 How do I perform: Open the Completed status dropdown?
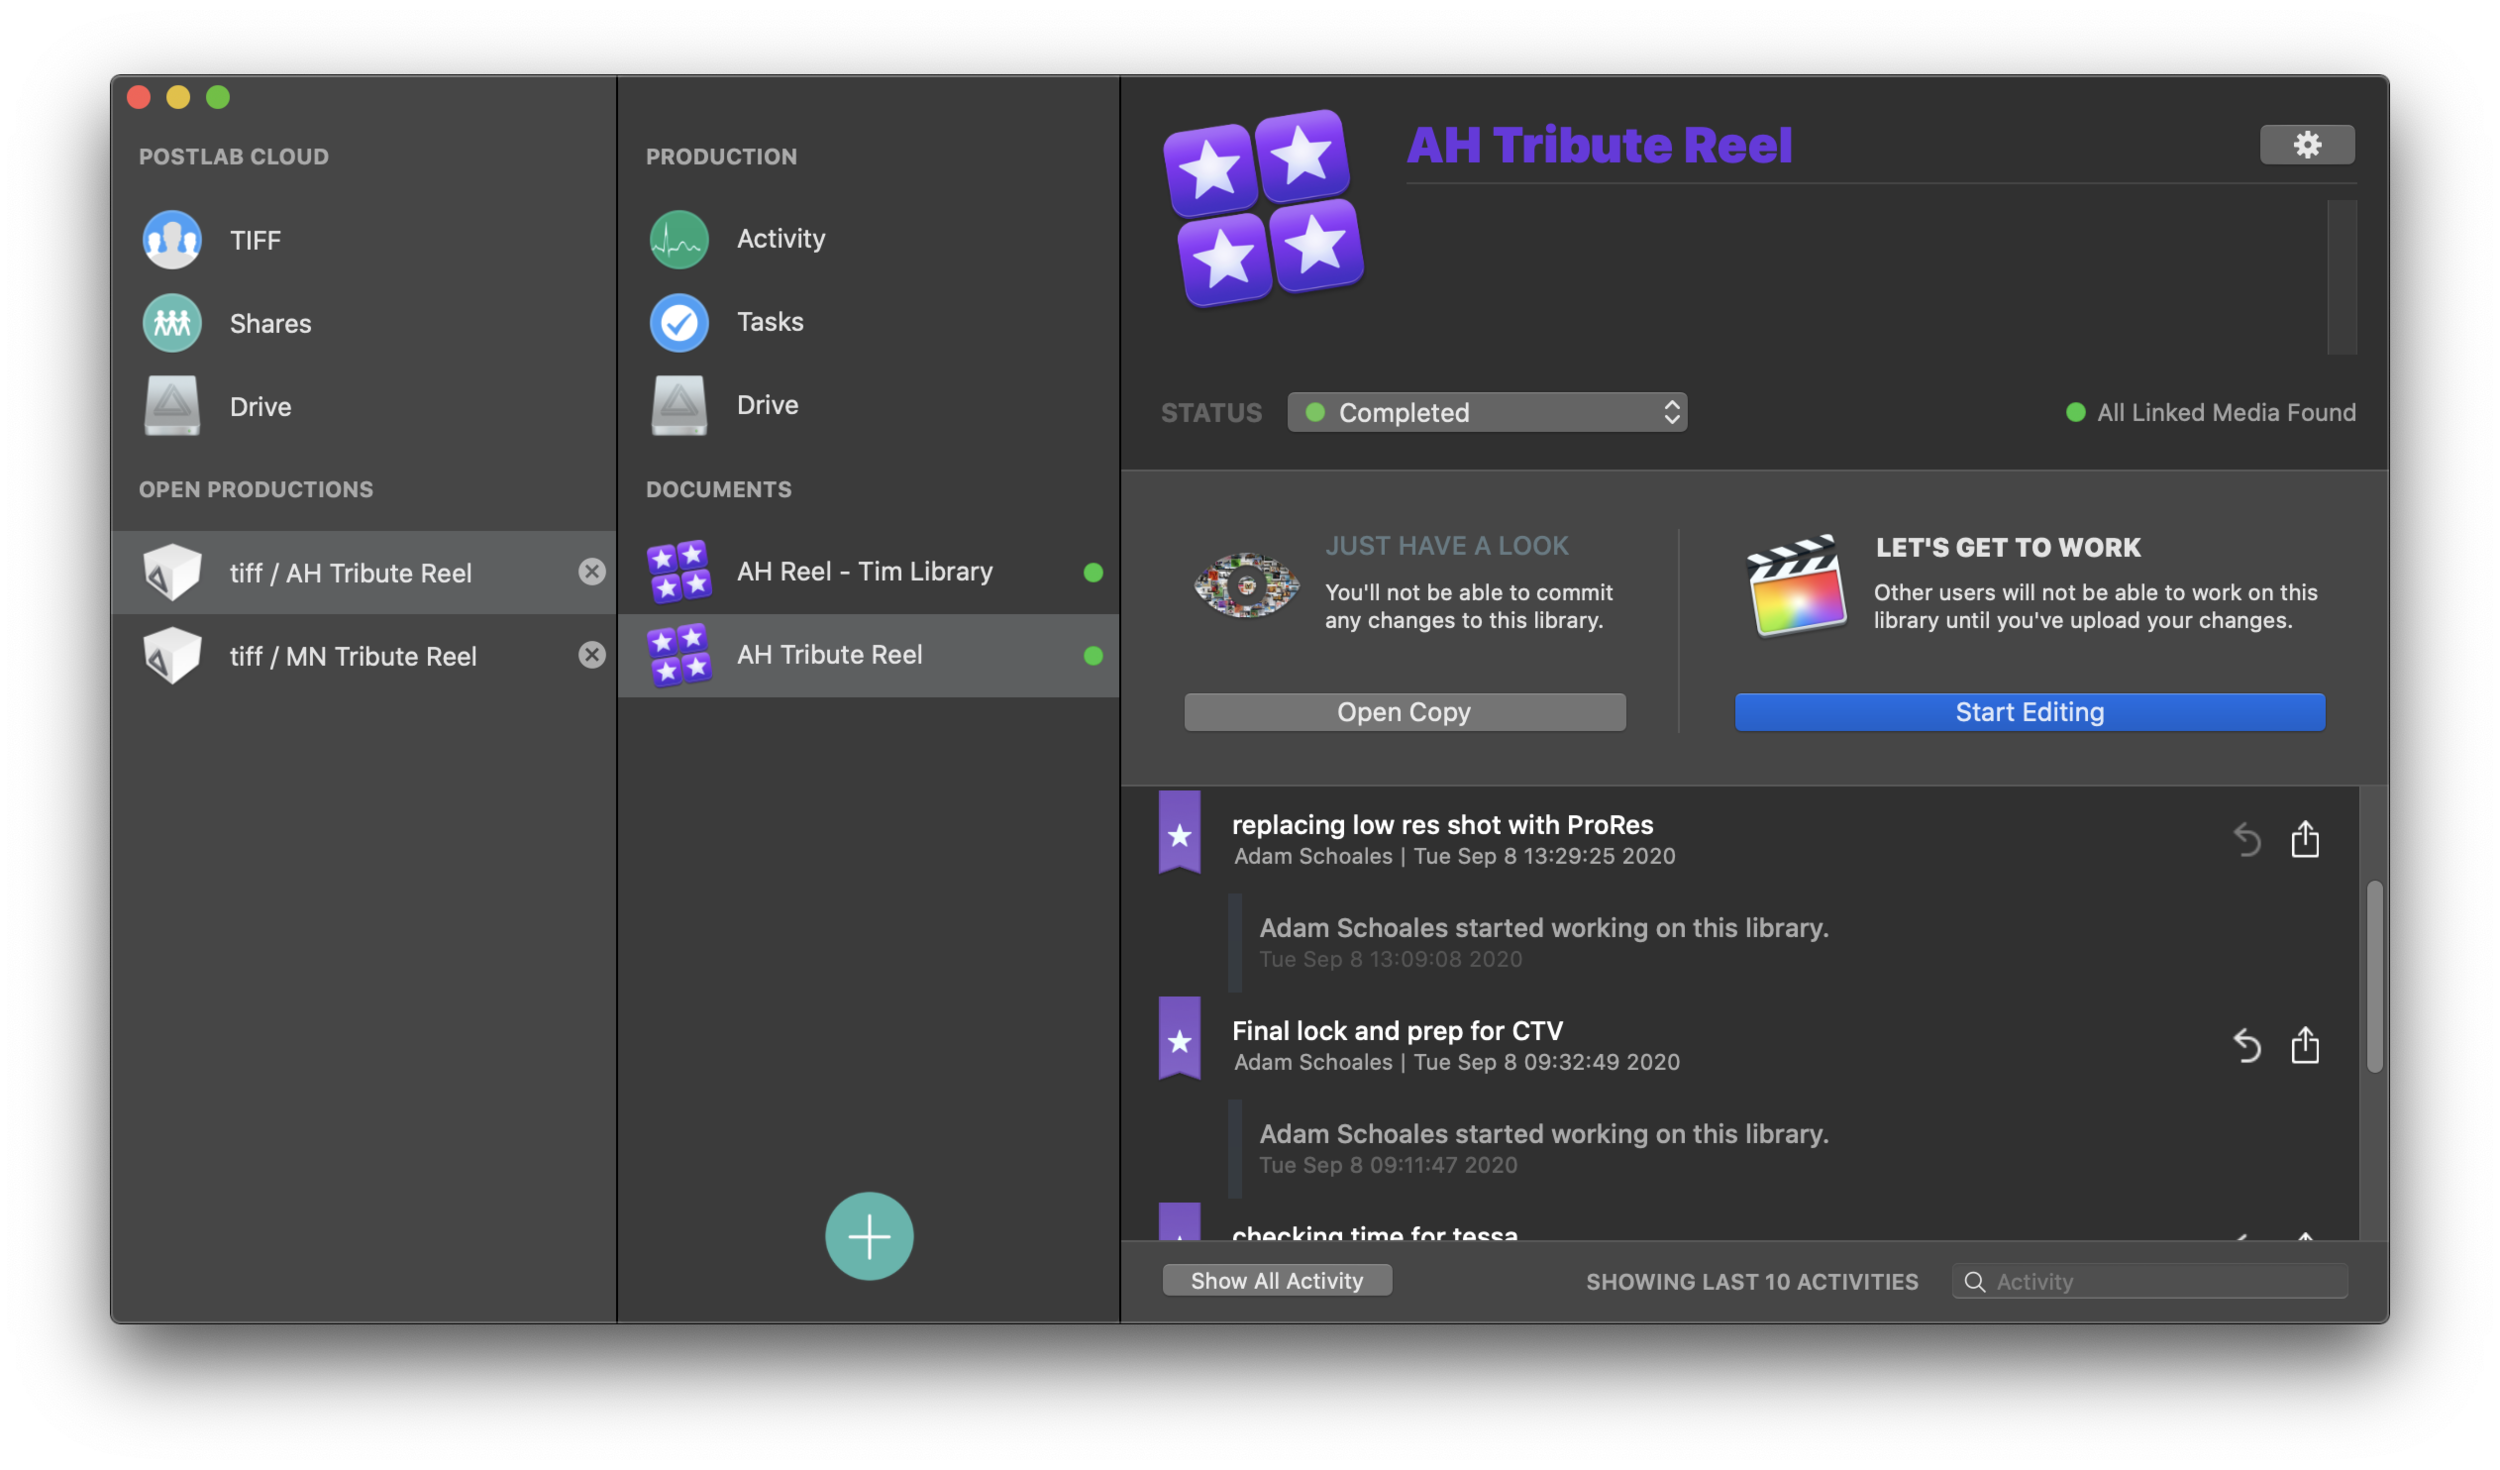click(x=1486, y=413)
